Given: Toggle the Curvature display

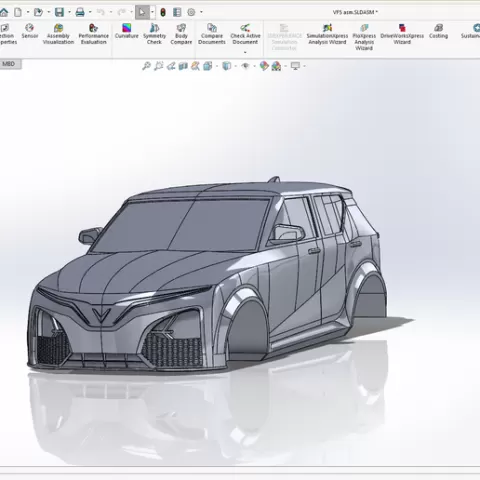Looking at the screenshot, I should [x=127, y=31].
